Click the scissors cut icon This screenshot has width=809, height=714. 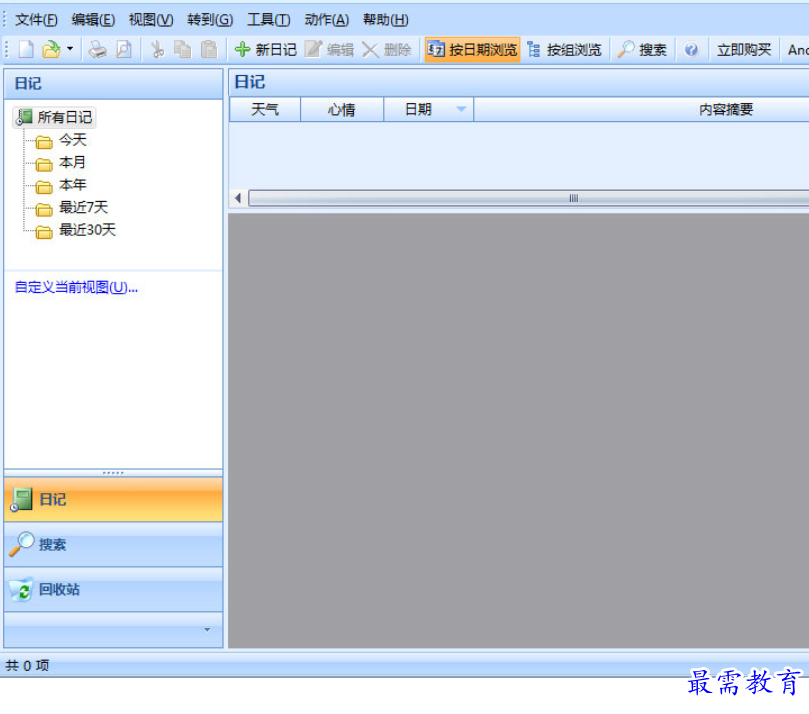[x=157, y=50]
